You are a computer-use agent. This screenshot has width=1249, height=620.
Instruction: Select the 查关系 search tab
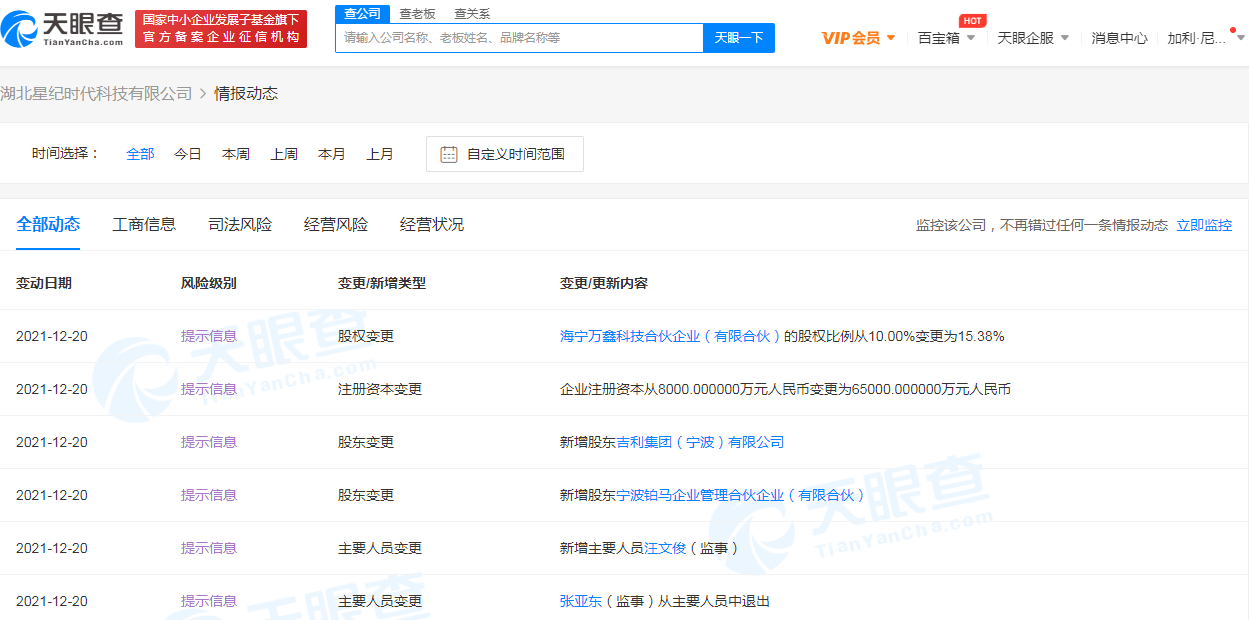click(x=472, y=13)
